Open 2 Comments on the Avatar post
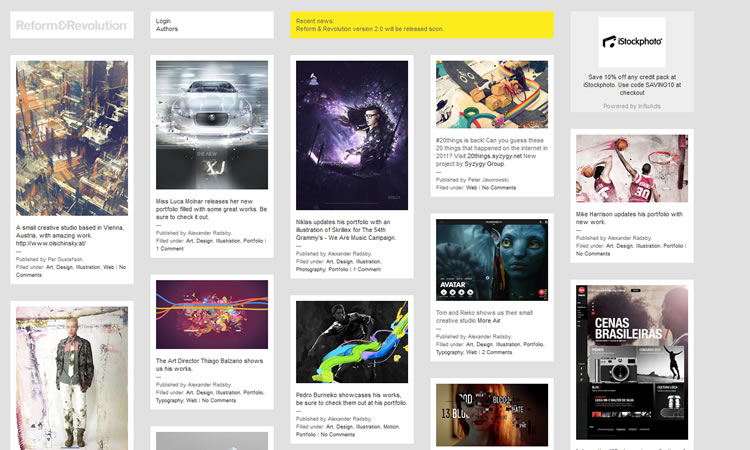The width and height of the screenshot is (750, 450). click(497, 352)
